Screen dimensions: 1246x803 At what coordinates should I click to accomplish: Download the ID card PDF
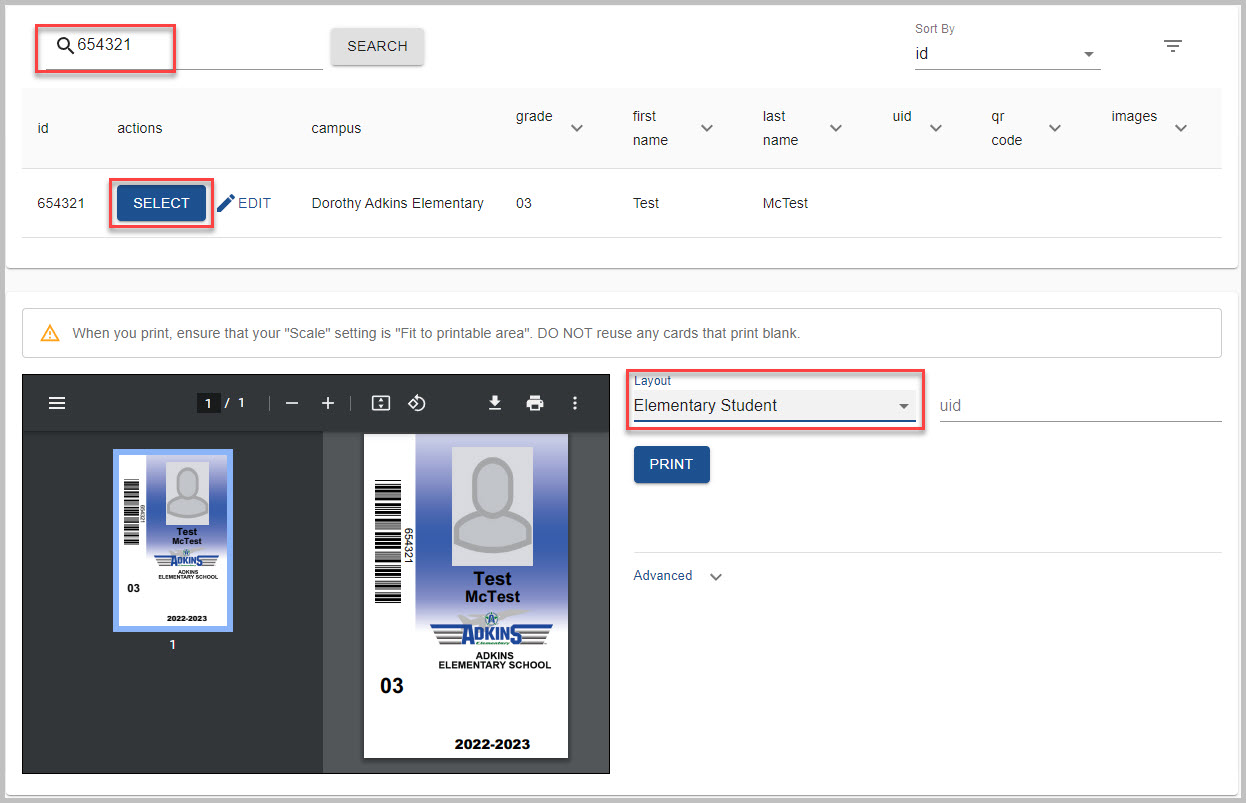pos(494,403)
